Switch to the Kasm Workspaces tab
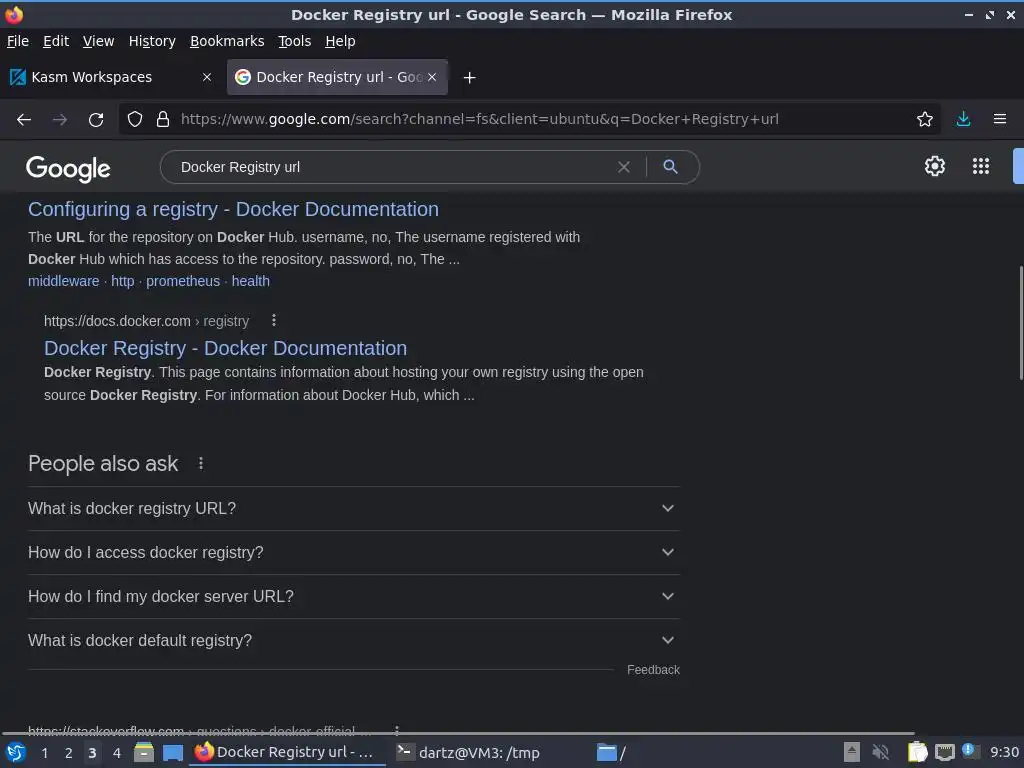Screen dimensions: 1024x768 [111, 77]
